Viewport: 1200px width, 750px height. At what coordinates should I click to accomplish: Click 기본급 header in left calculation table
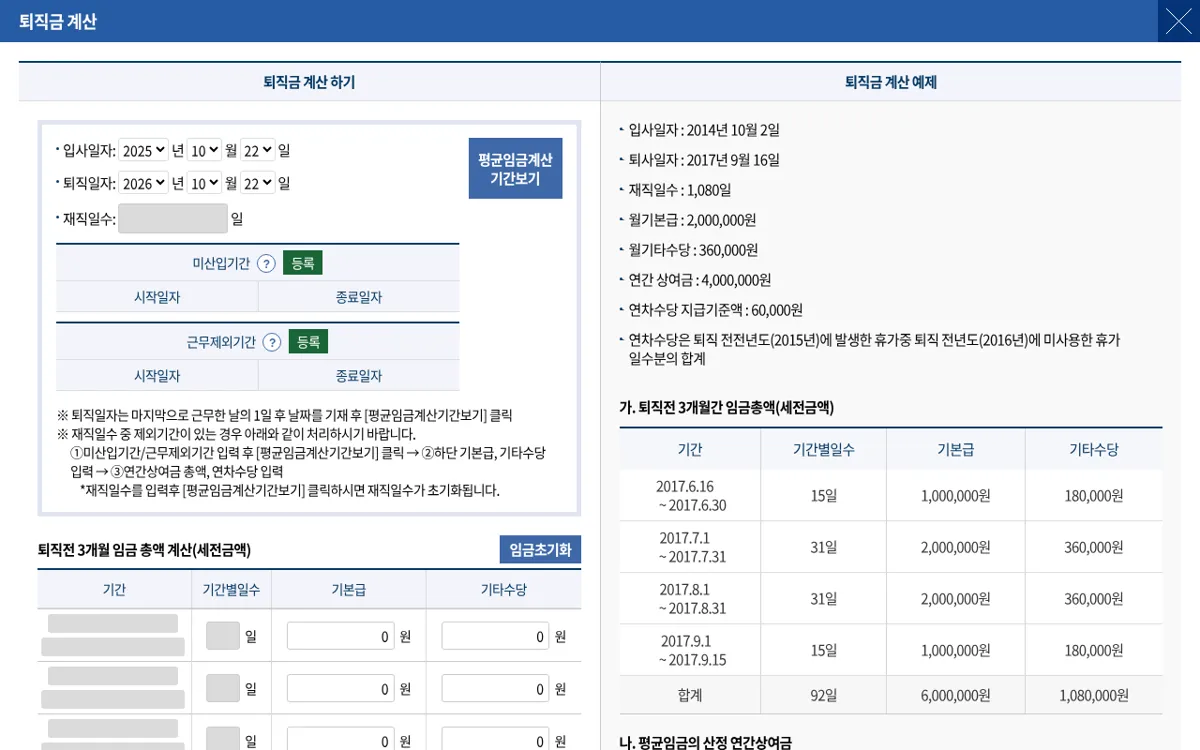tap(349, 590)
